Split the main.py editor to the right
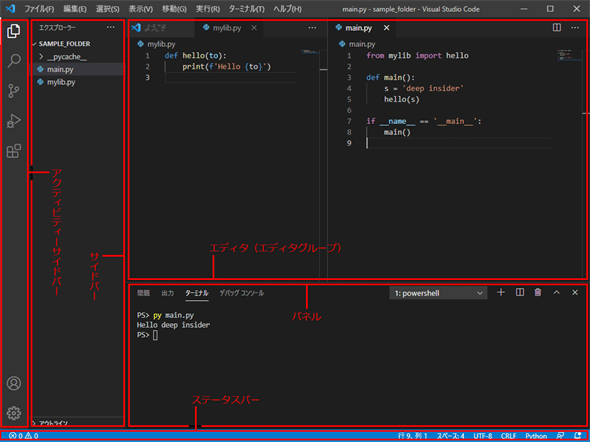The width and height of the screenshot is (590, 442). pos(557,27)
